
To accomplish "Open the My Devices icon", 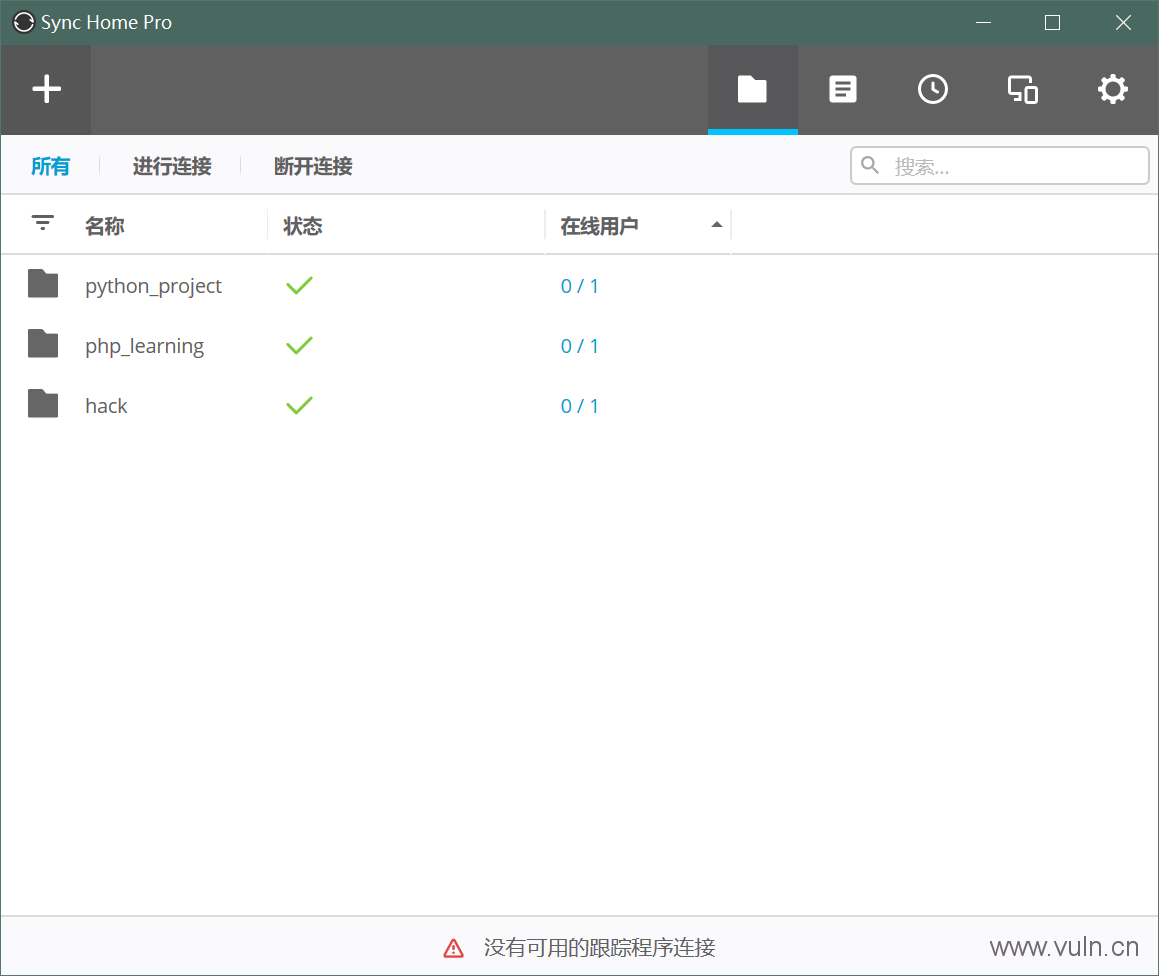I will click(x=1022, y=90).
